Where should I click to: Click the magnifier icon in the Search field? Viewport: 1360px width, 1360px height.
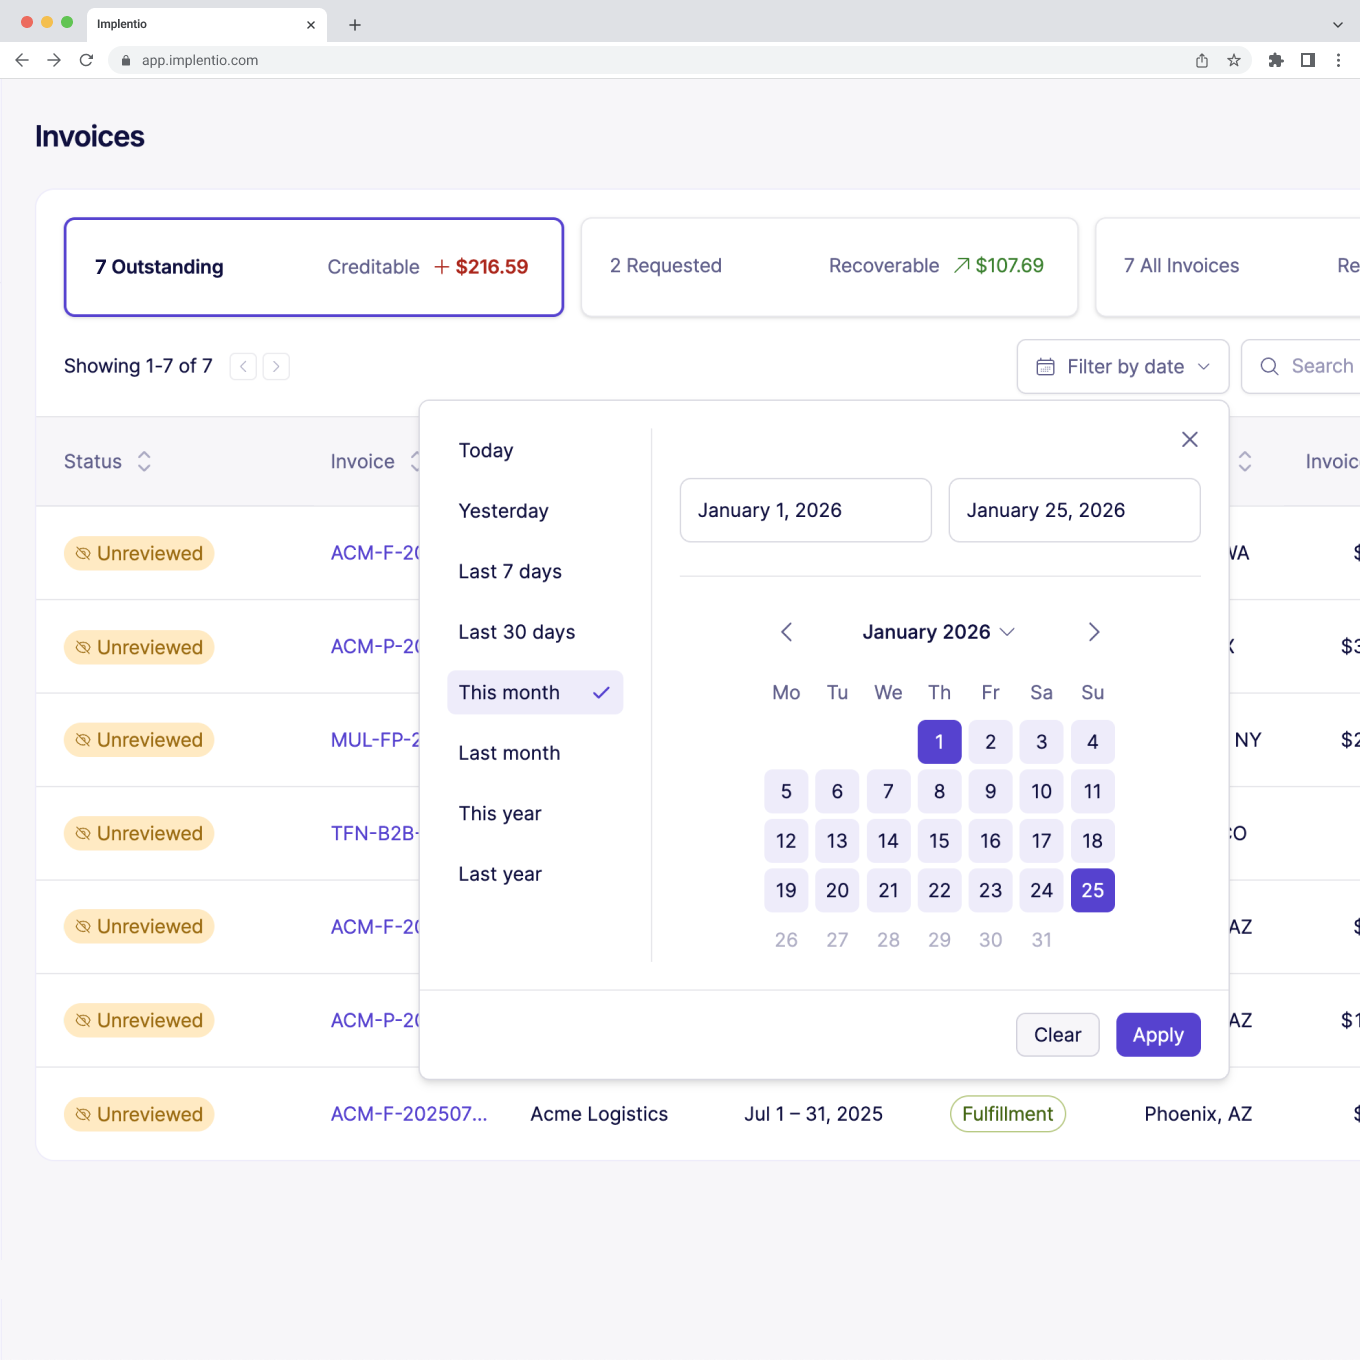point(1269,366)
